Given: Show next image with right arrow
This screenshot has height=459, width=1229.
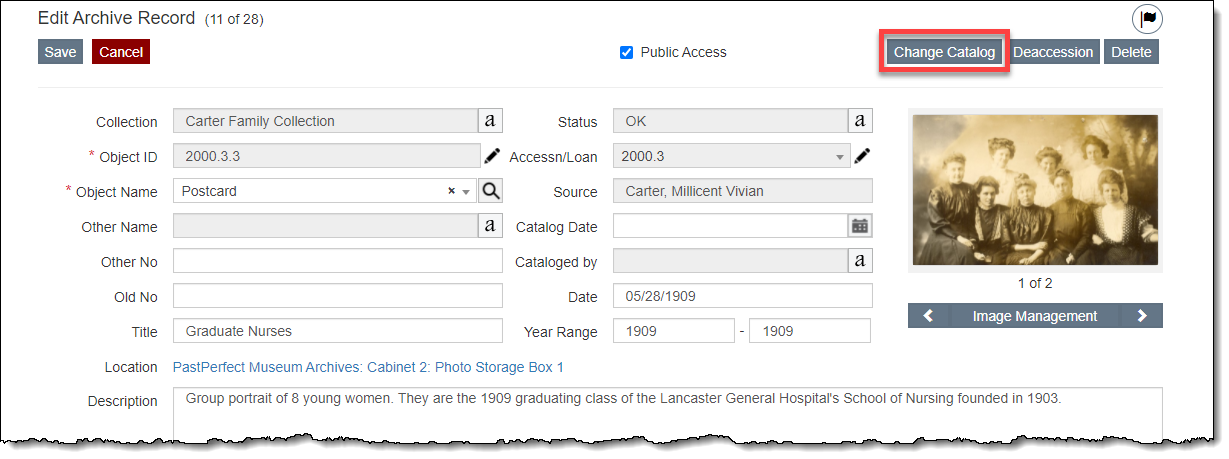Looking at the screenshot, I should click(x=1142, y=316).
